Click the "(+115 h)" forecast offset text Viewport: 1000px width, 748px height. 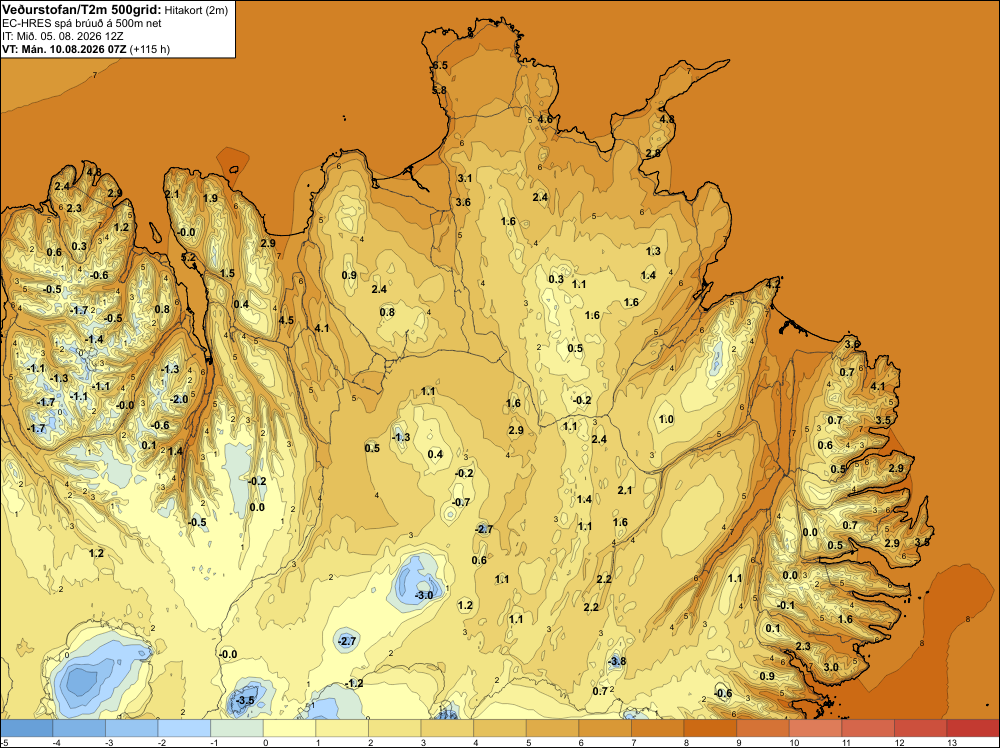tap(149, 49)
